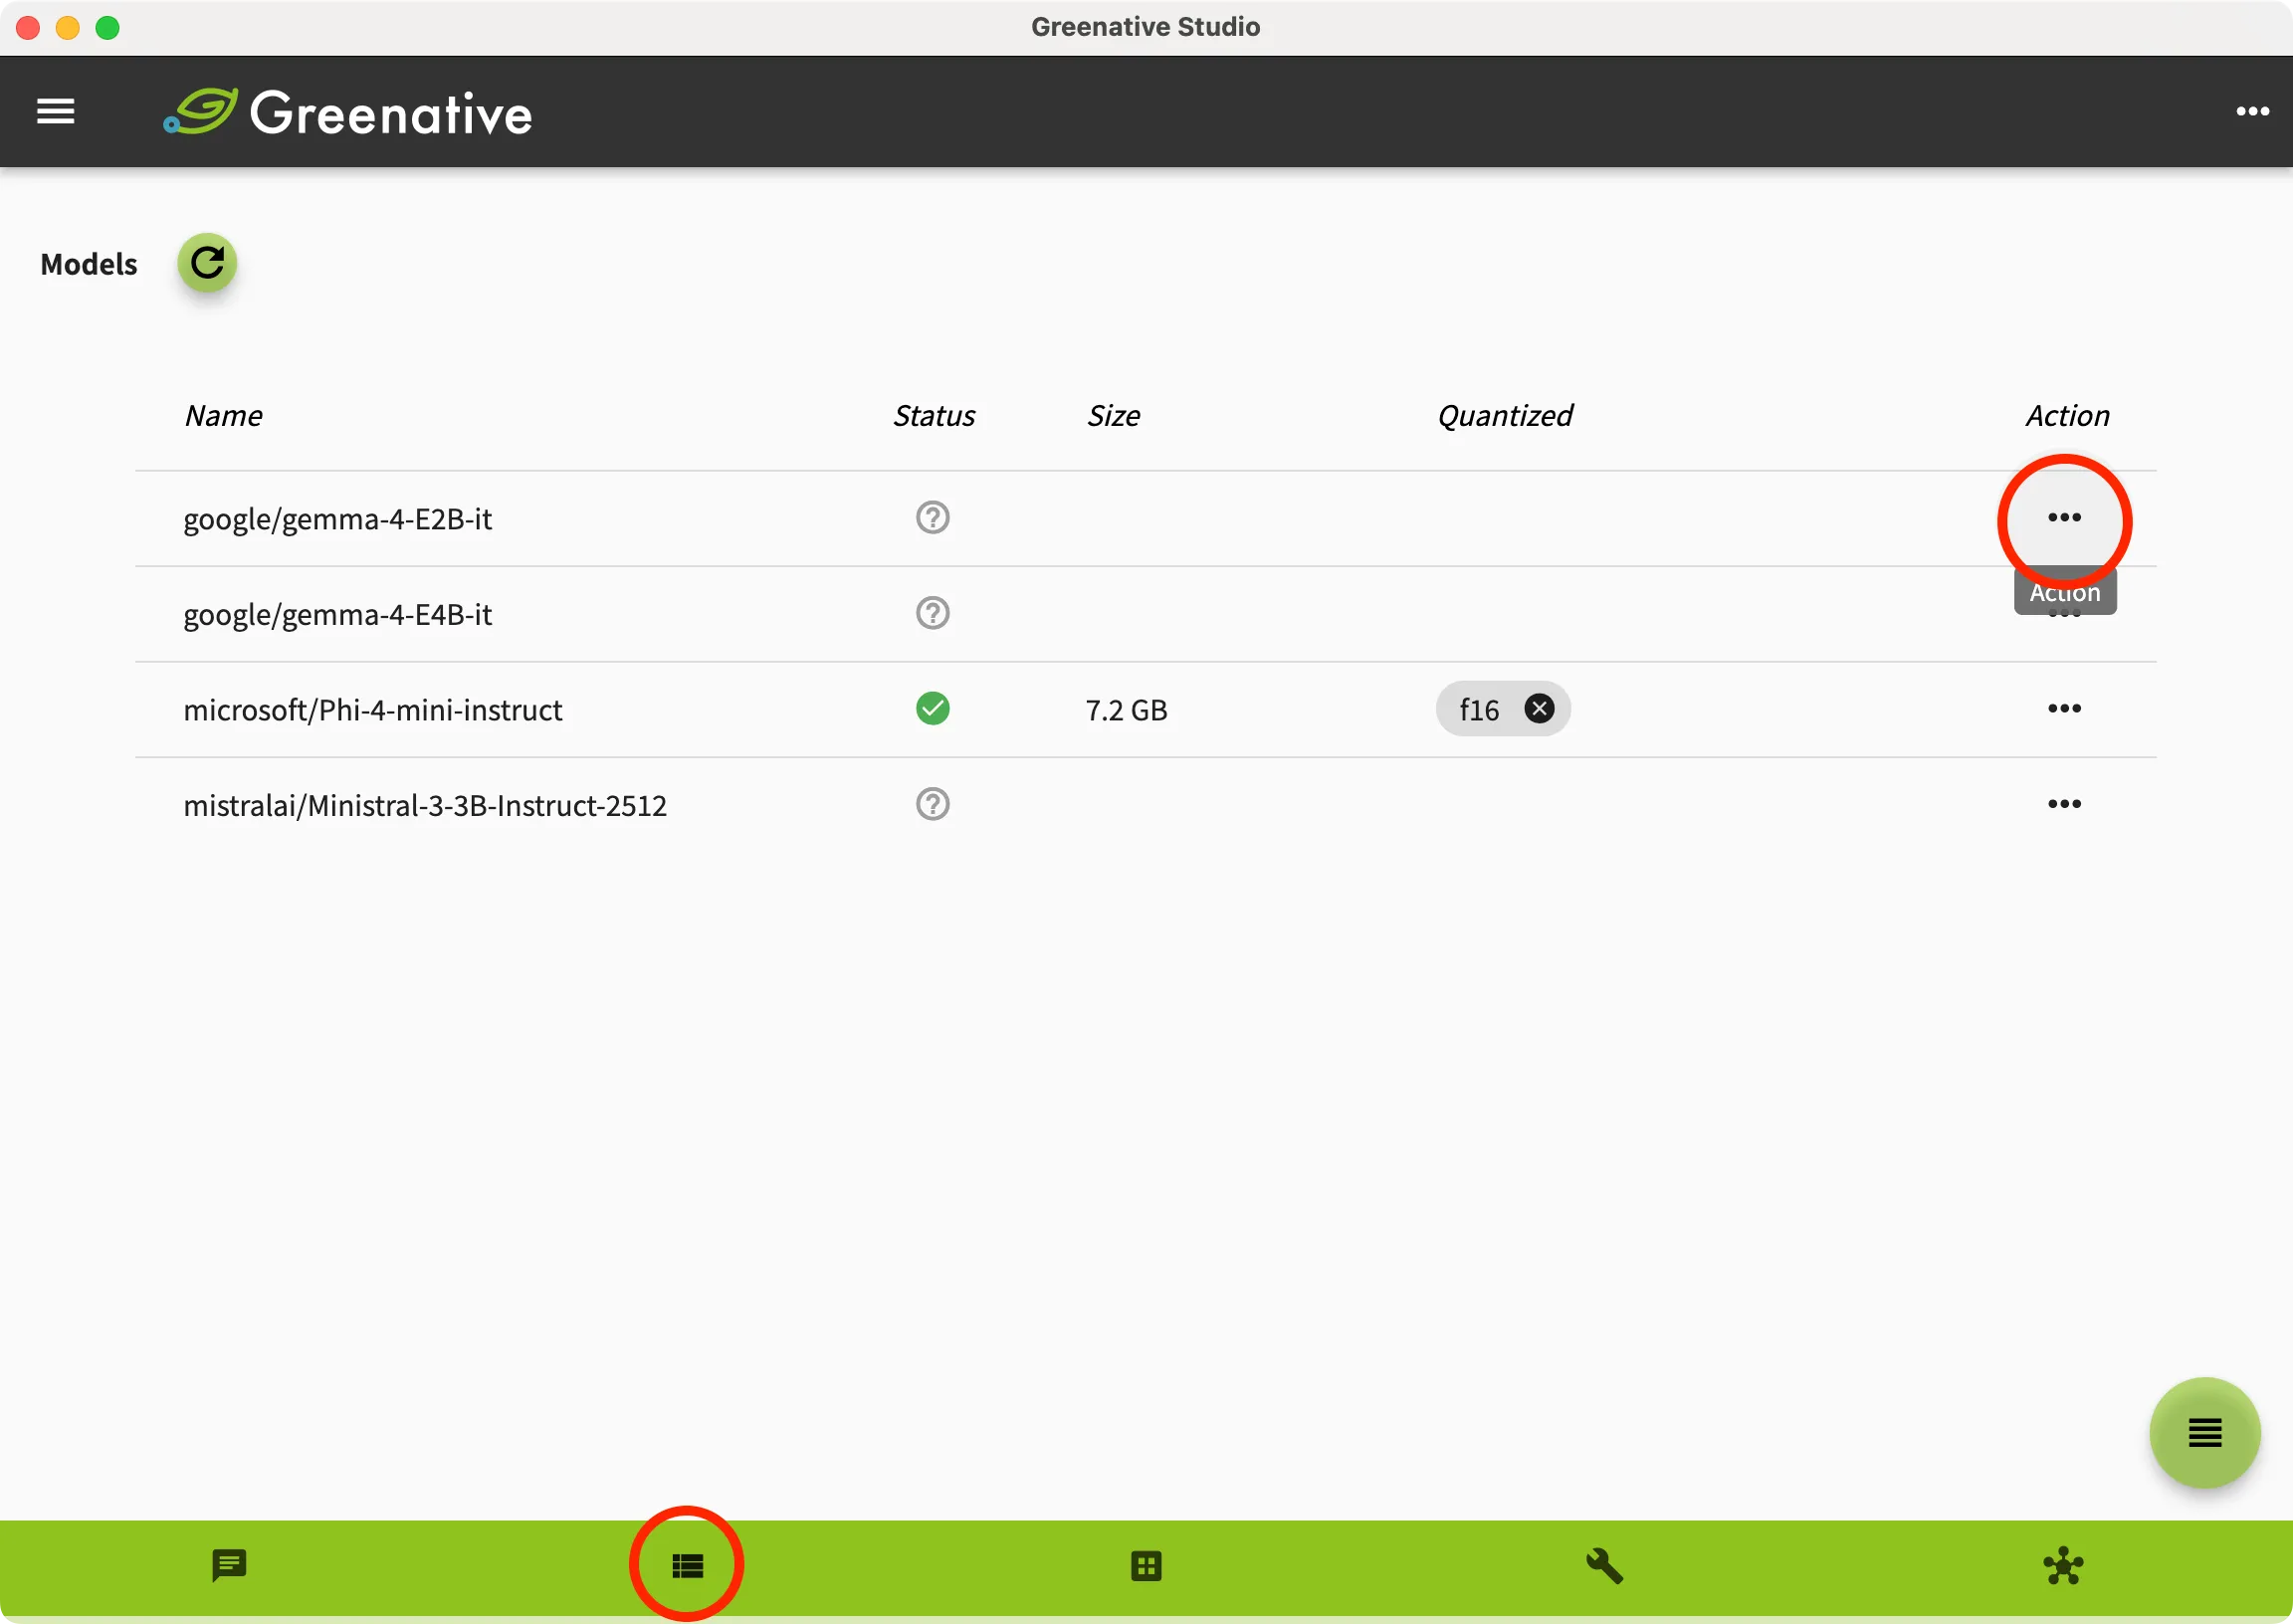
Task: Click the f16 quantization chip
Action: click(x=1479, y=710)
